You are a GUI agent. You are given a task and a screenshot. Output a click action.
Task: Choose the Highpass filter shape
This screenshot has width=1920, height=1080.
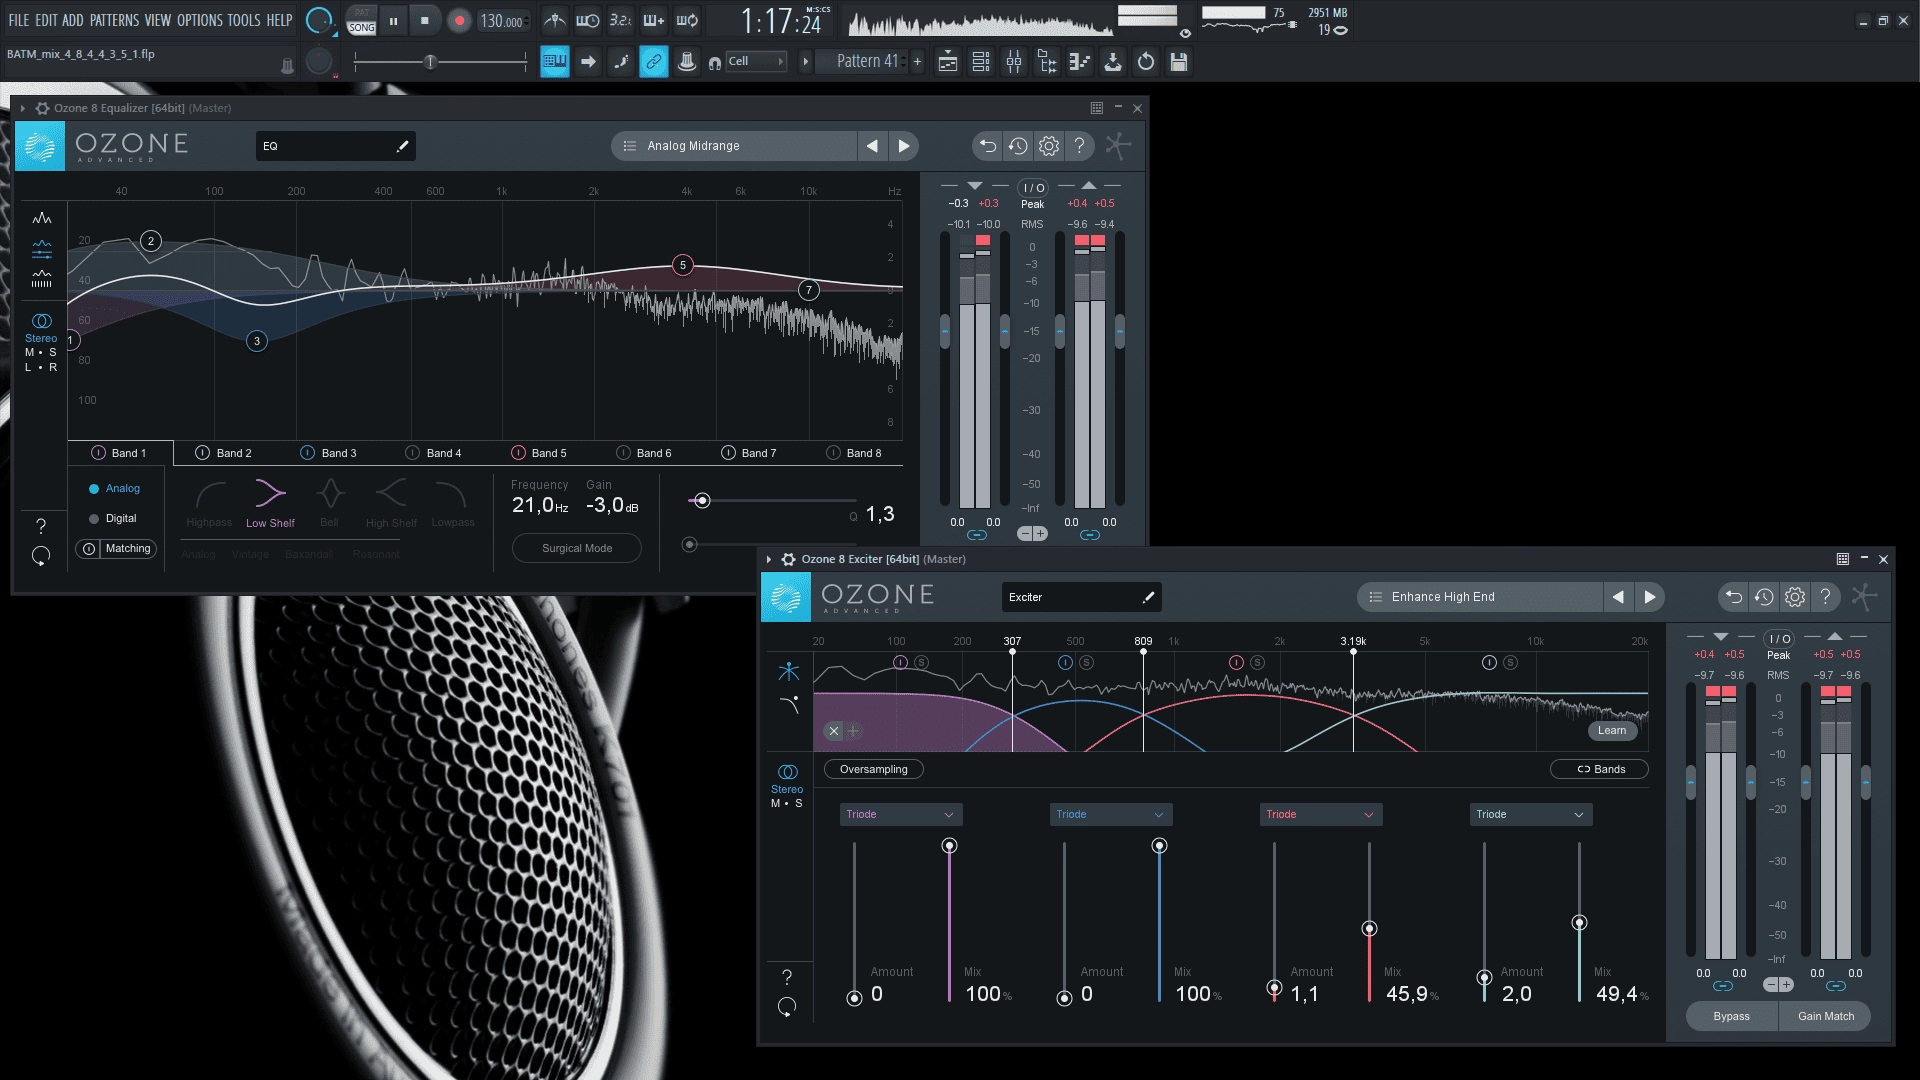click(x=209, y=503)
